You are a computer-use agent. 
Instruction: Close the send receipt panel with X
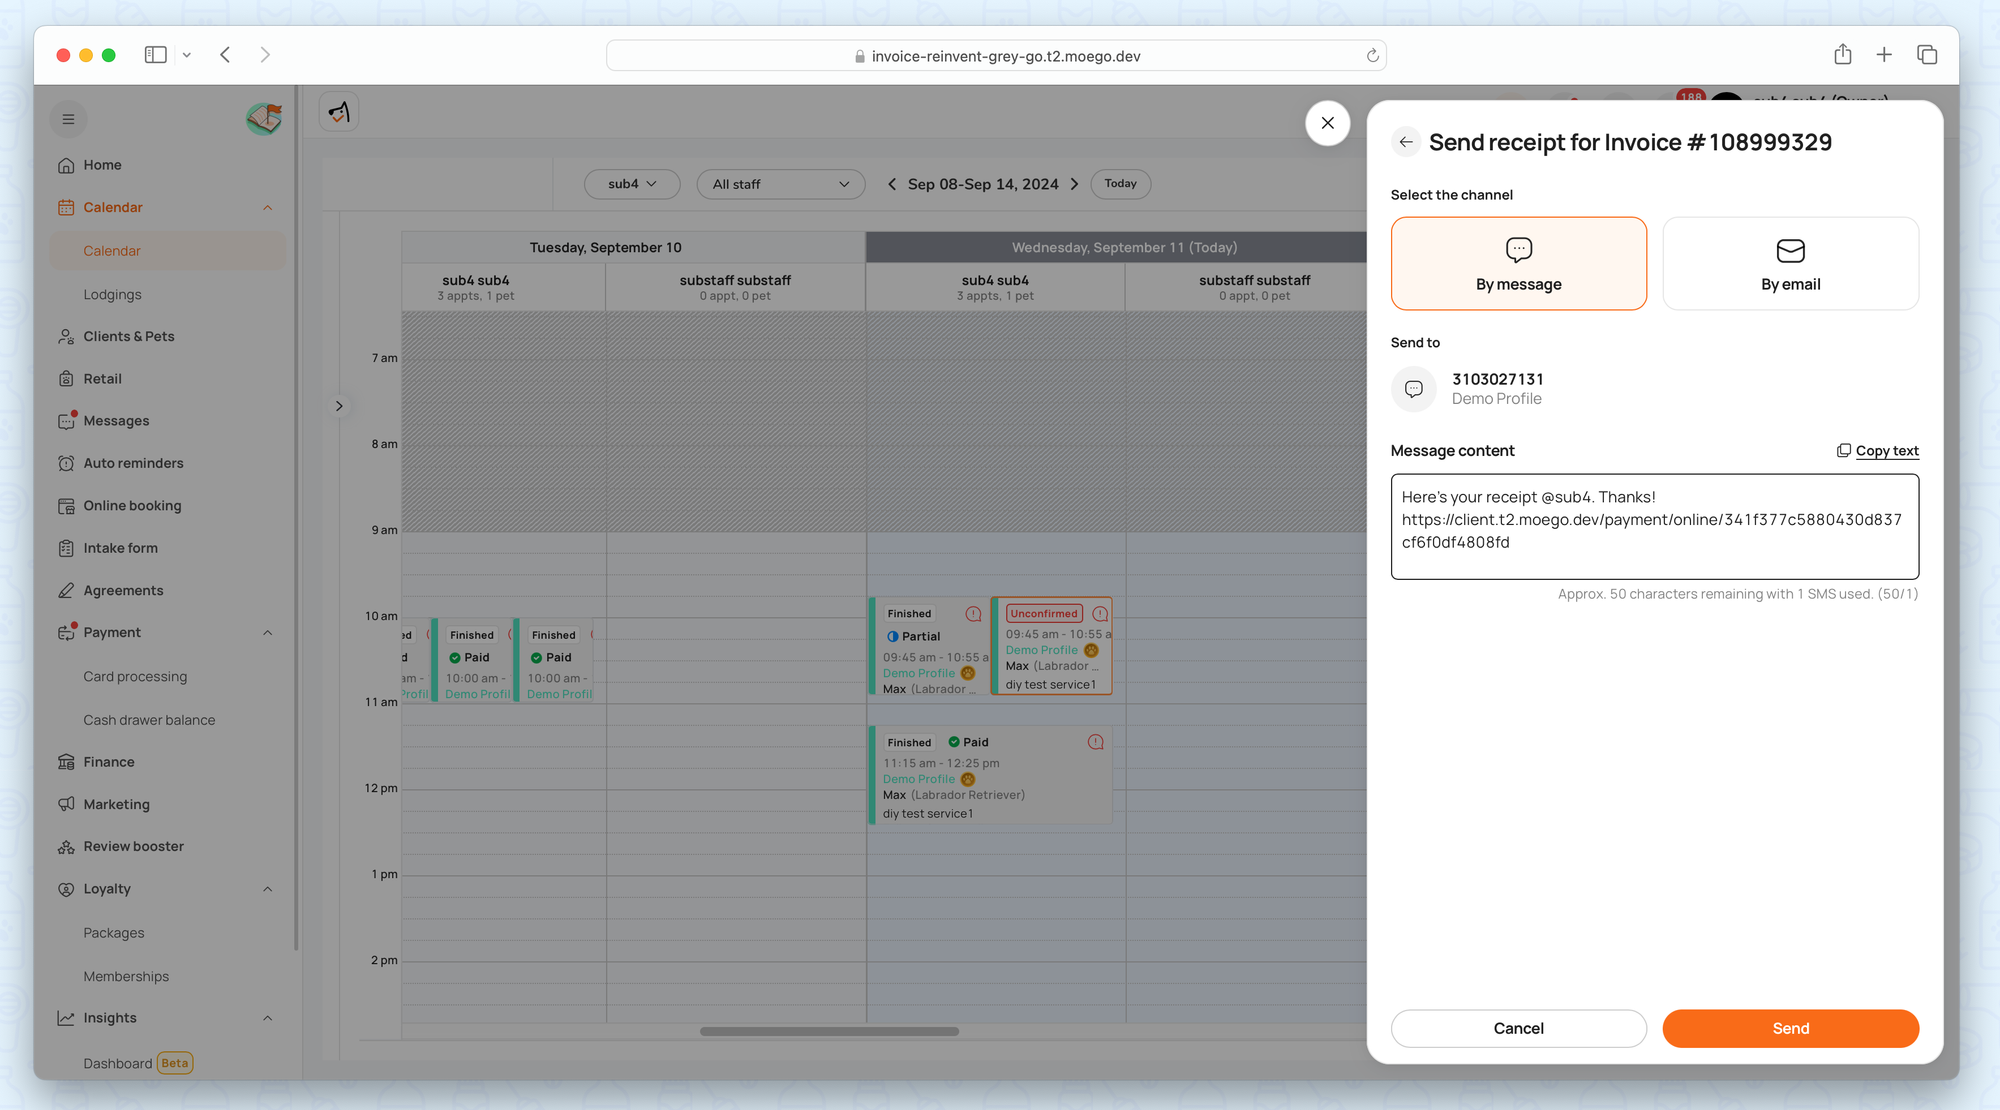1327,123
